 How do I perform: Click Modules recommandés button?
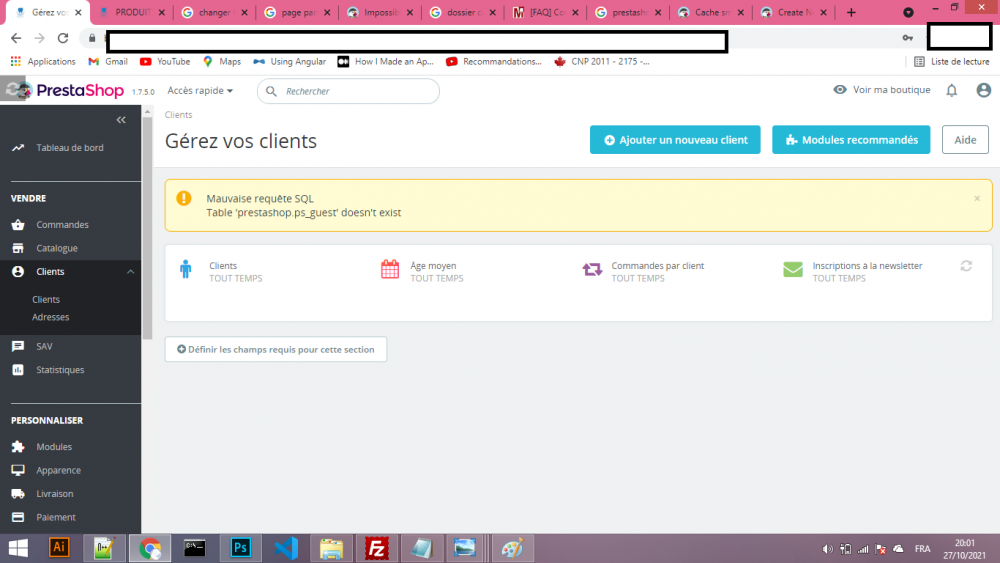coord(851,140)
